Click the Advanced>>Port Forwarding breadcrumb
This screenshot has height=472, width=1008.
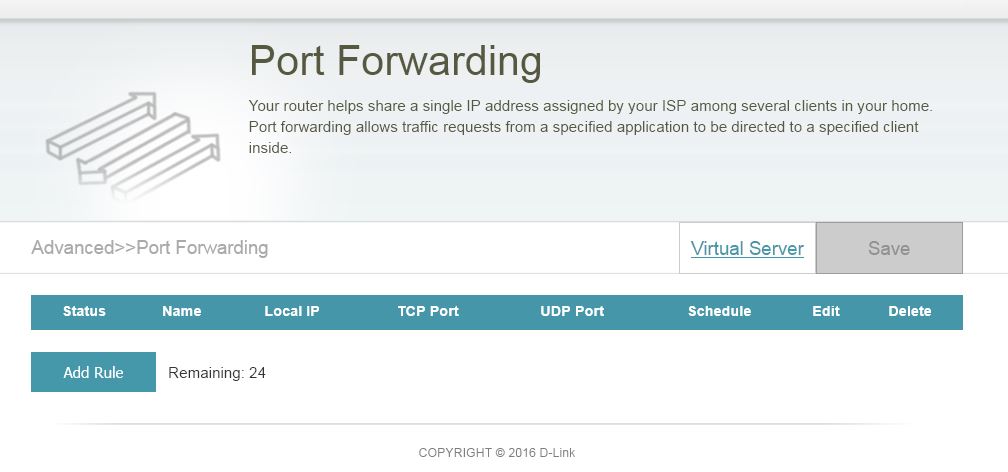[x=150, y=248]
